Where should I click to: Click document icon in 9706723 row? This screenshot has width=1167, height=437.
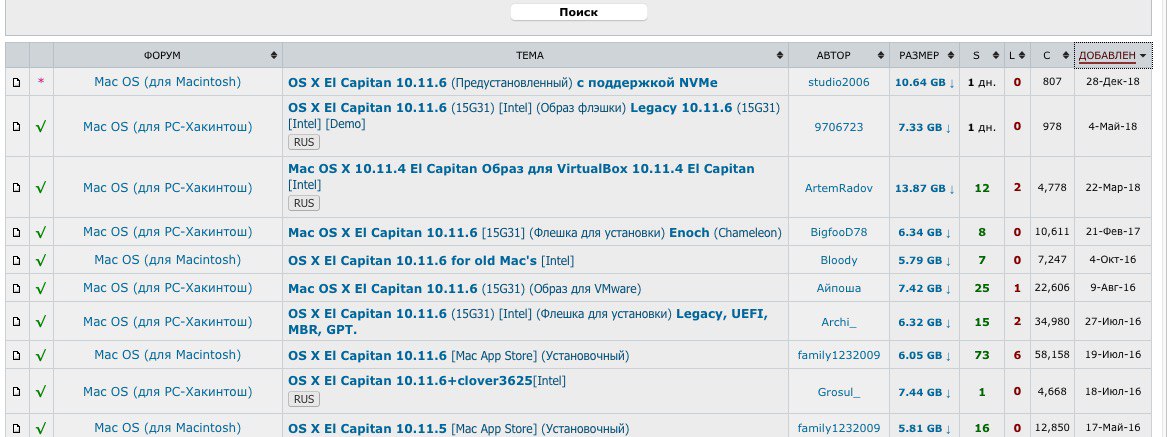point(16,127)
